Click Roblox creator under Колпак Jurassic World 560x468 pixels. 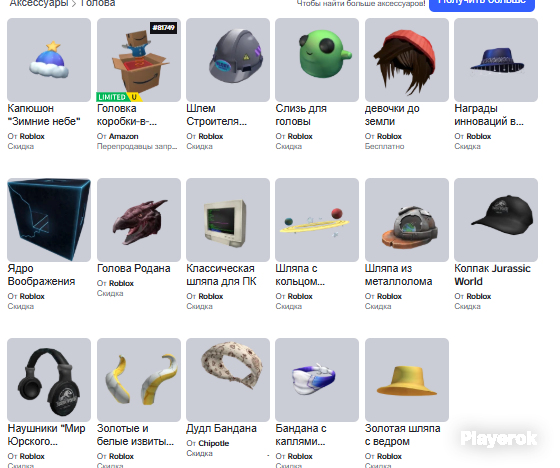(479, 297)
